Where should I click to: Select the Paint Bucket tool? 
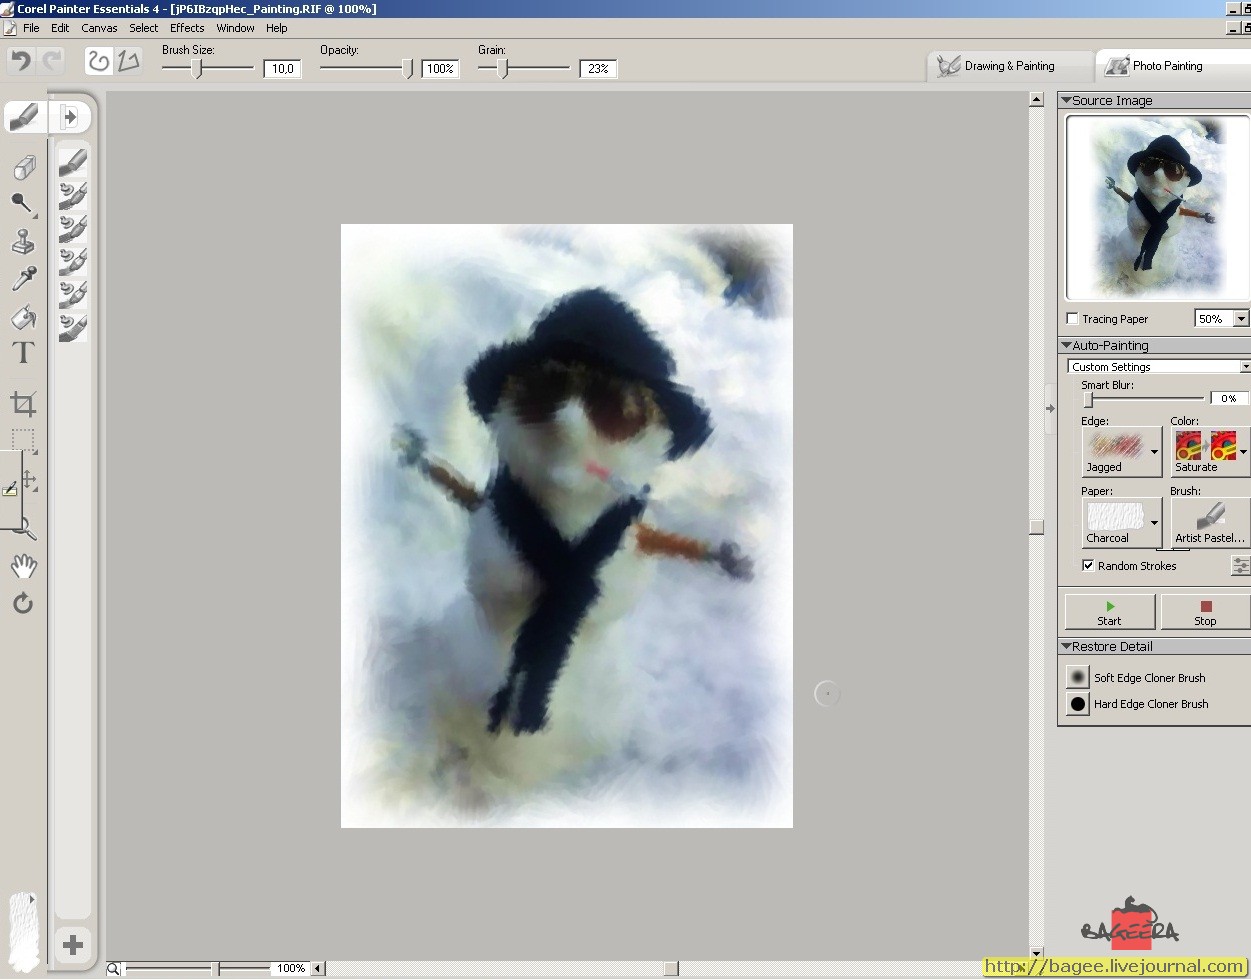pos(23,316)
